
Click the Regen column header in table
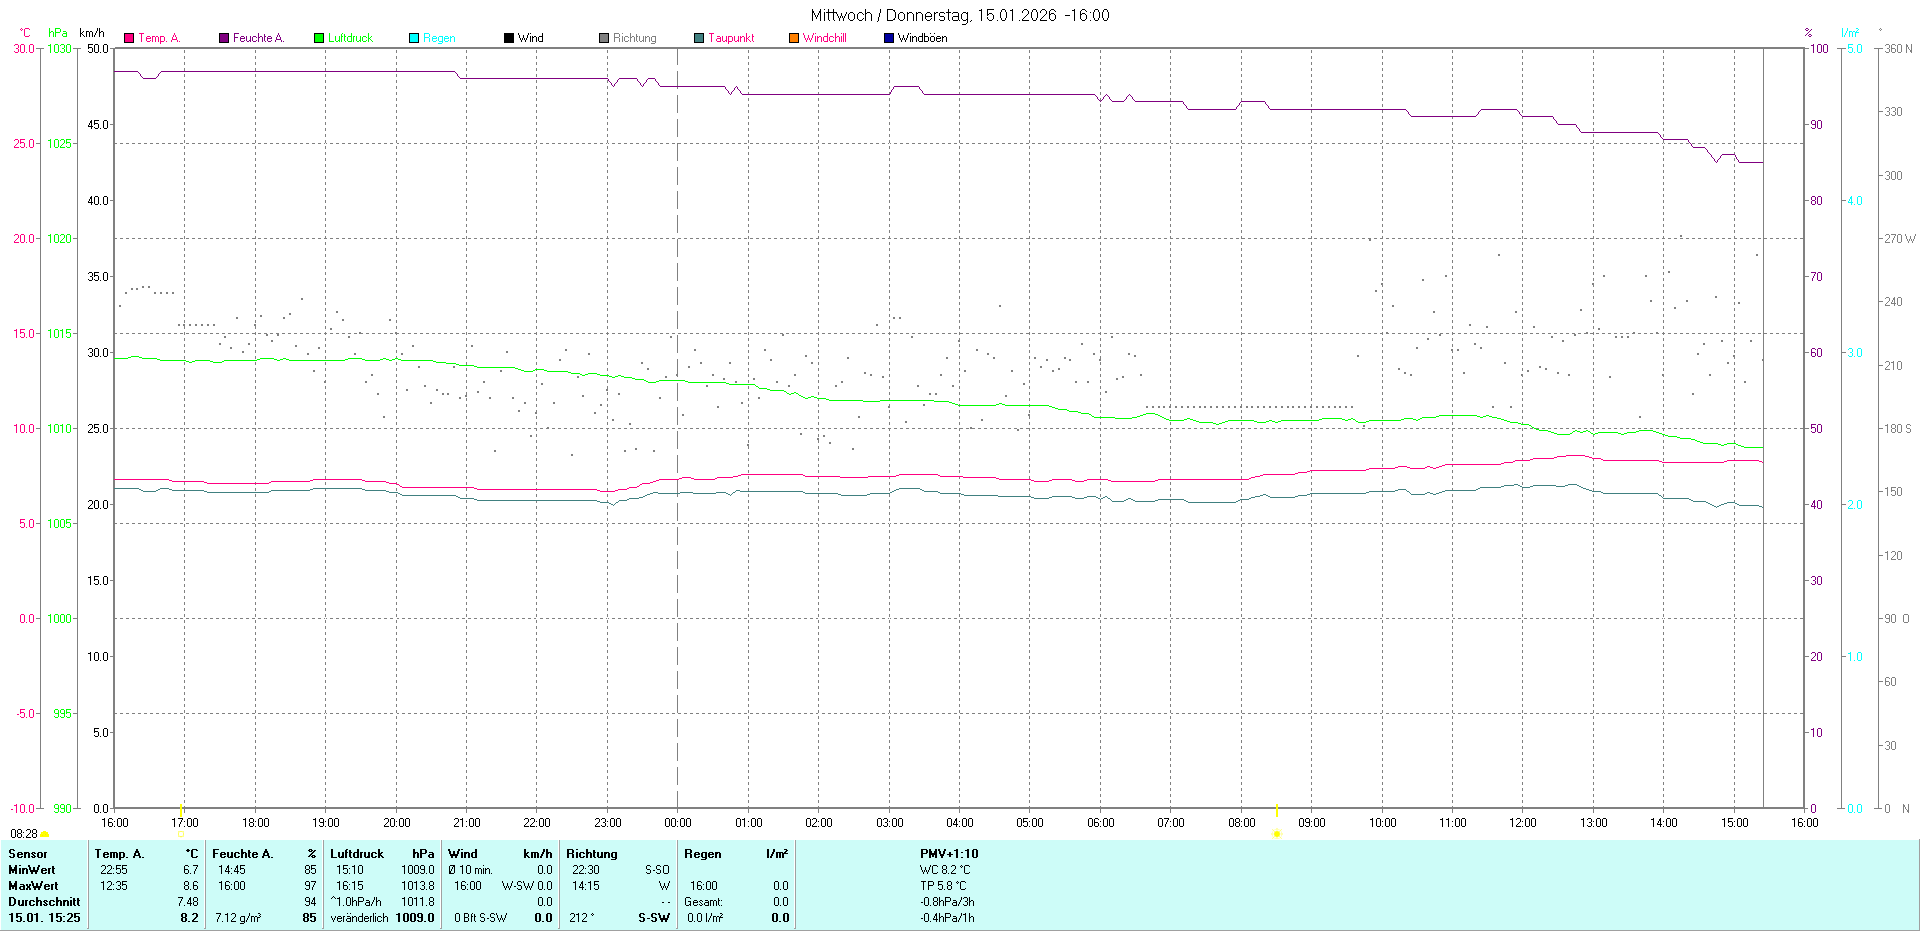(x=703, y=854)
